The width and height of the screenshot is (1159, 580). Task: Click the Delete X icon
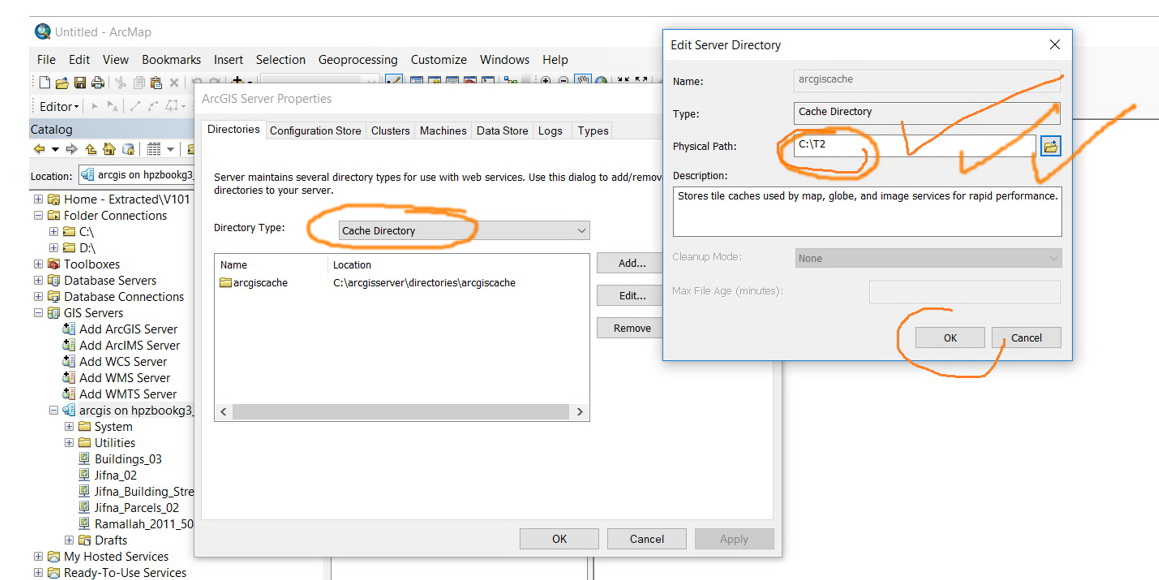click(174, 83)
